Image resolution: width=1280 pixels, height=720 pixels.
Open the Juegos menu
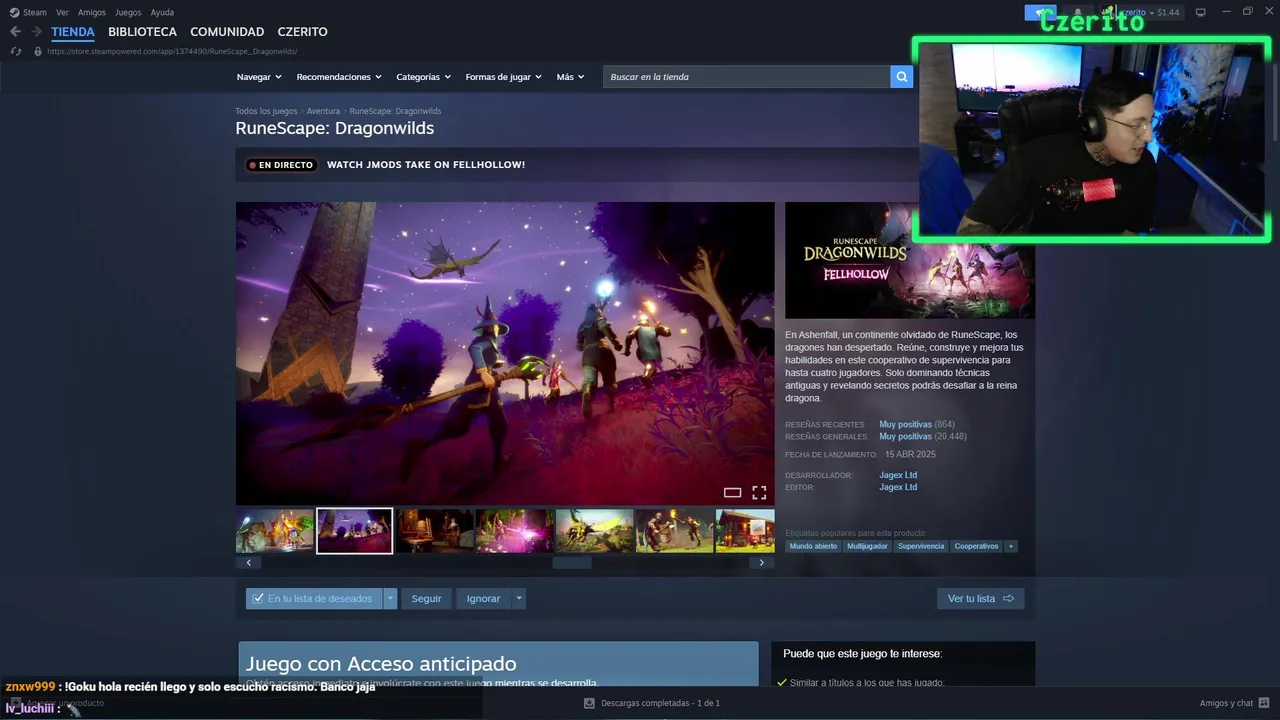128,12
